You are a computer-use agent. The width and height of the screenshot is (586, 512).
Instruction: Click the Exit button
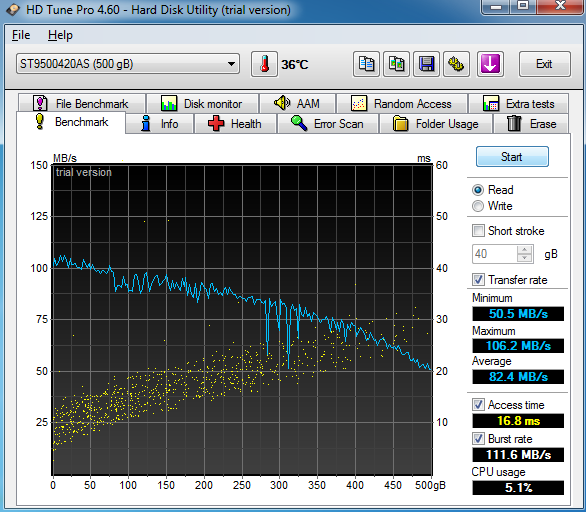pyautogui.click(x=545, y=64)
